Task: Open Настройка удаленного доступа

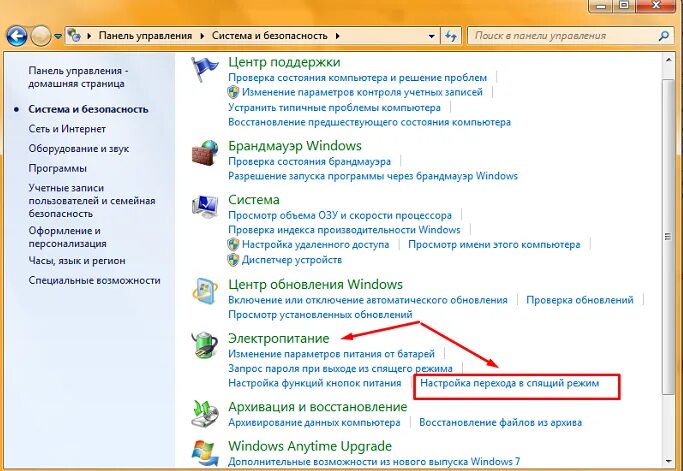Action: (315, 245)
